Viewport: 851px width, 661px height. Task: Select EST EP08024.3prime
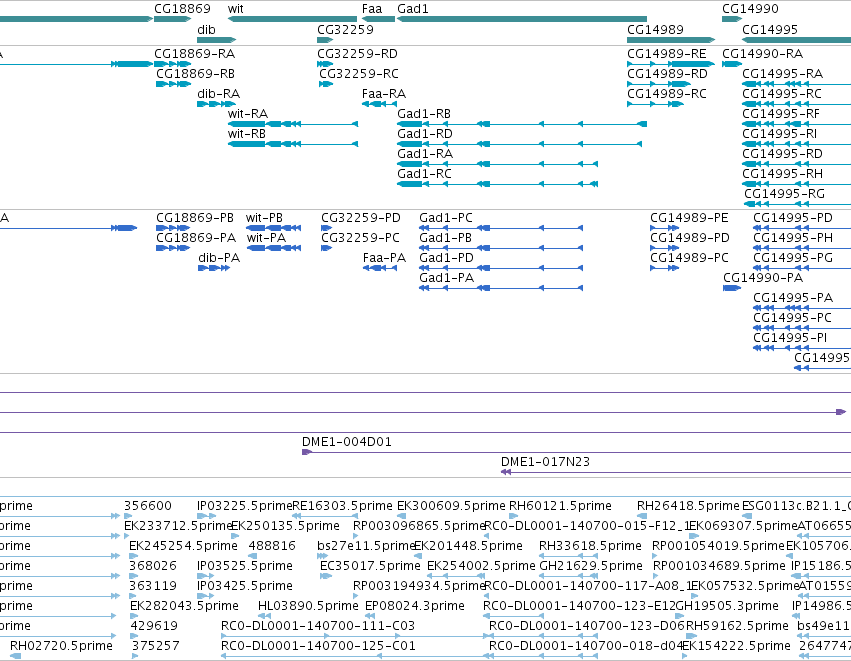click(370, 616)
